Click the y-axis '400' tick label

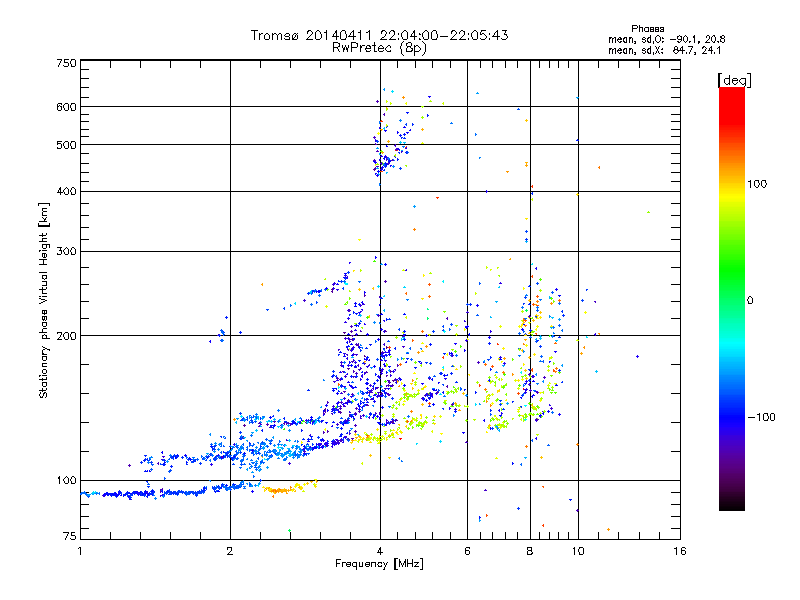click(67, 192)
